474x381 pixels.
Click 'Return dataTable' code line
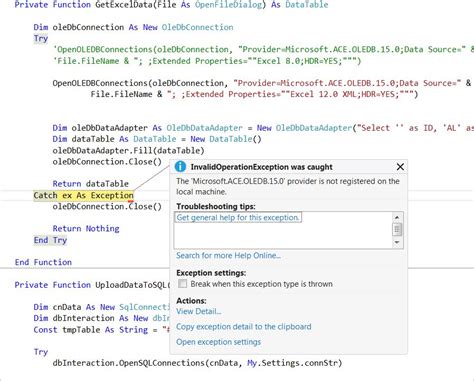[90, 184]
